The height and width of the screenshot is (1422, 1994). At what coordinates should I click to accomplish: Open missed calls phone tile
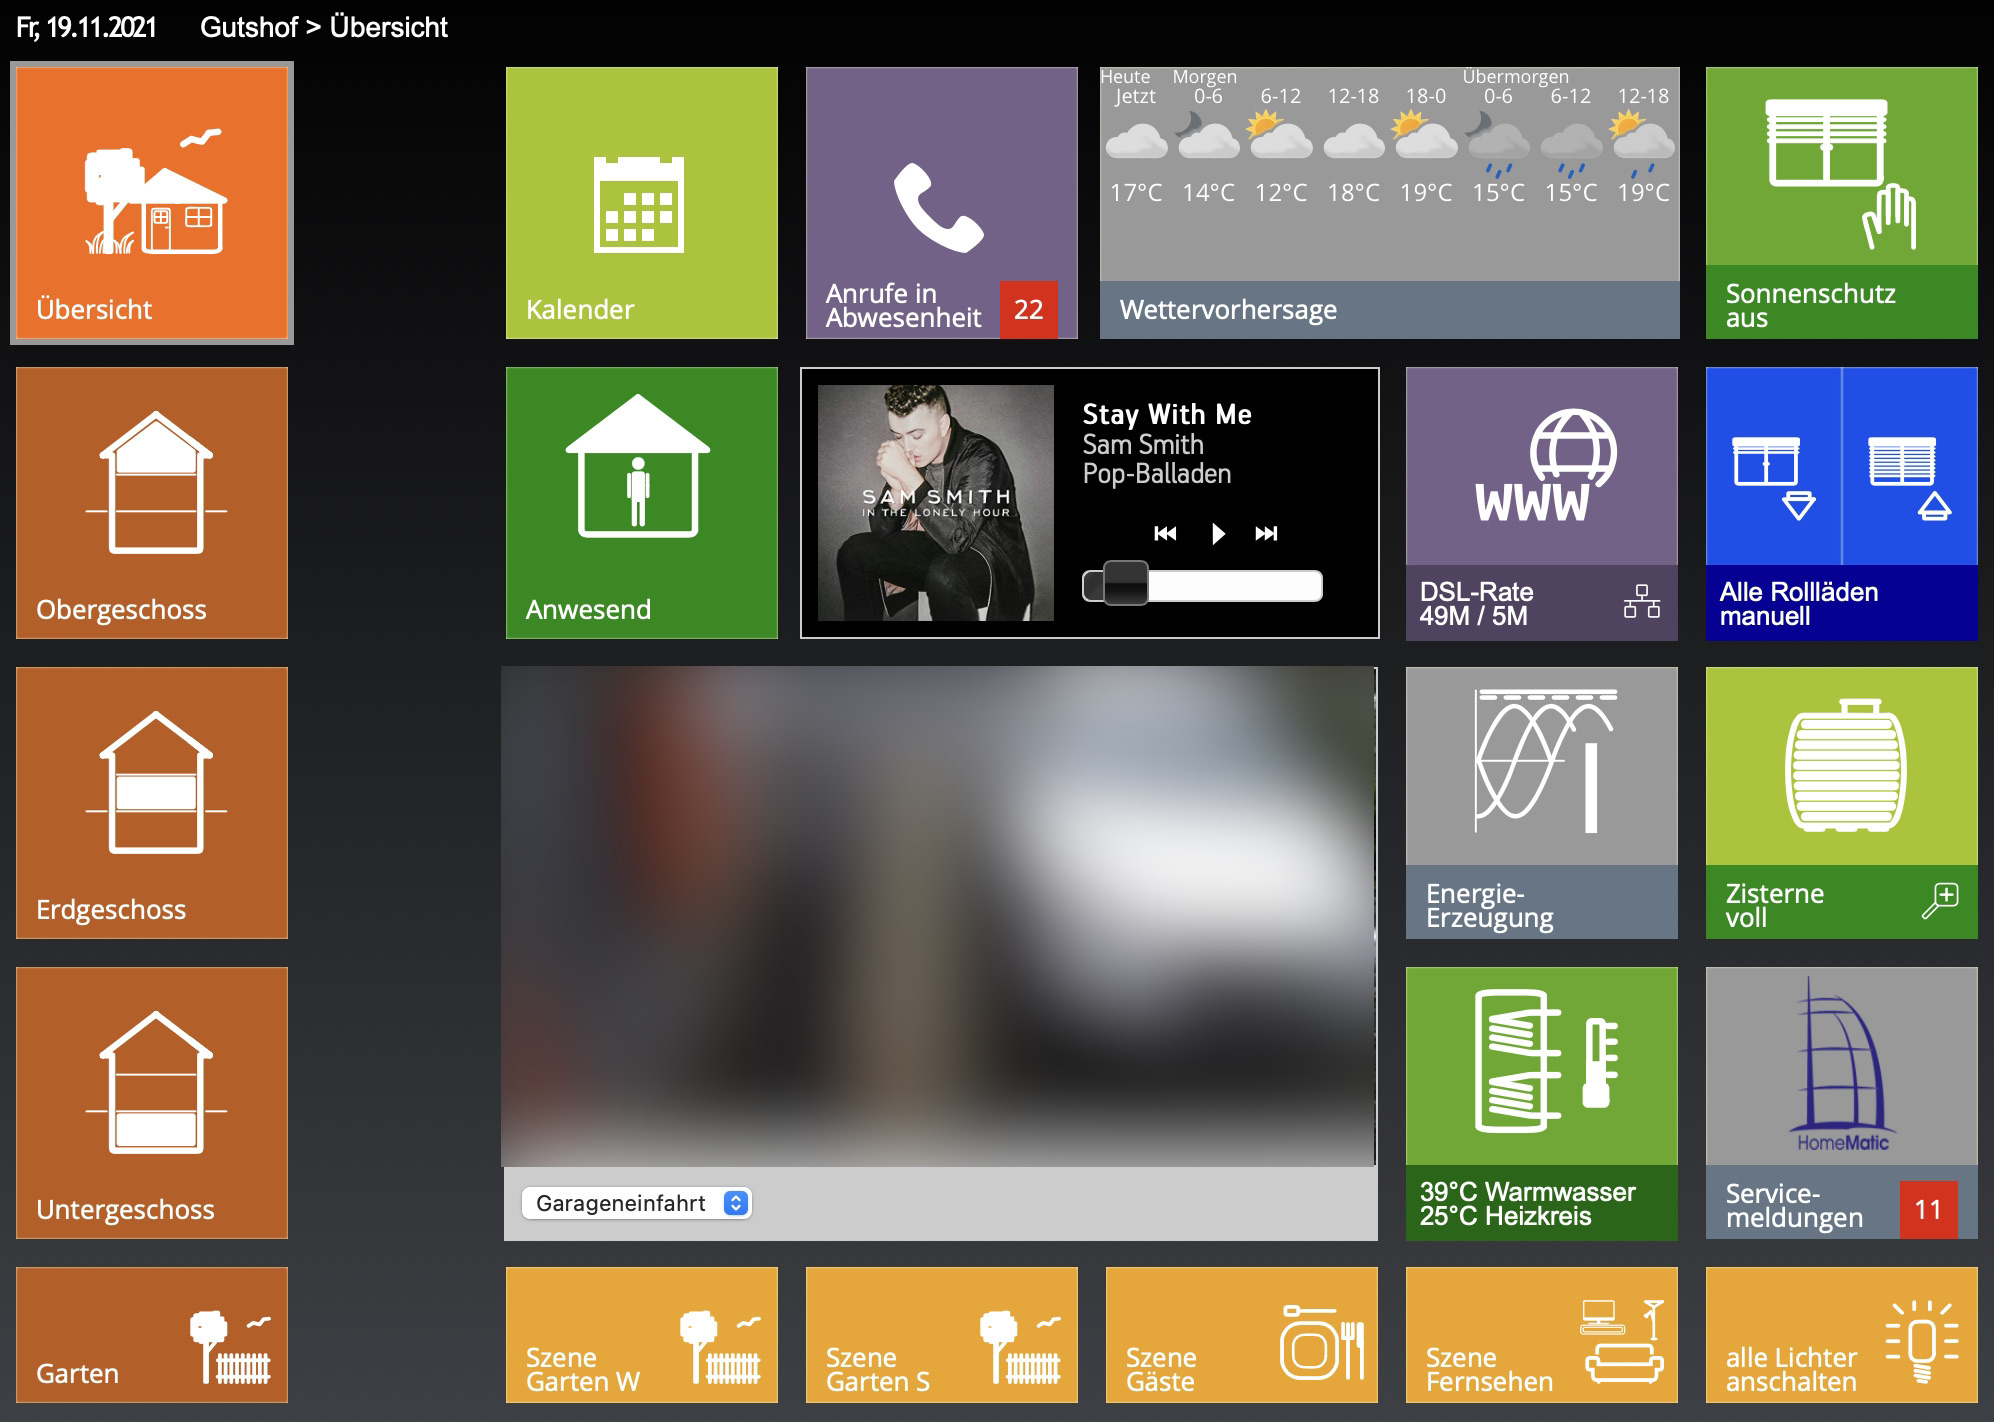click(x=941, y=203)
